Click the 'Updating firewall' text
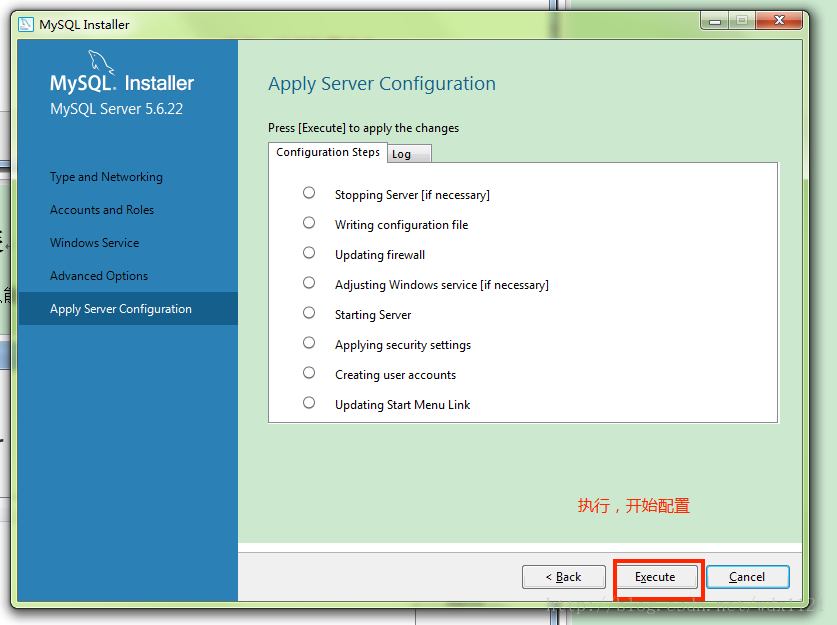Viewport: 837px width, 625px height. pyautogui.click(x=380, y=255)
